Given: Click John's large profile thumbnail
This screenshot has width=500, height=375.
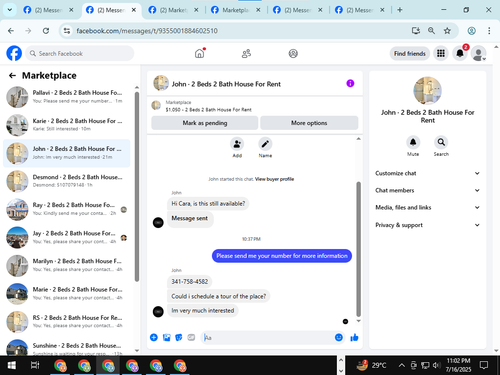Looking at the screenshot, I should click(427, 90).
